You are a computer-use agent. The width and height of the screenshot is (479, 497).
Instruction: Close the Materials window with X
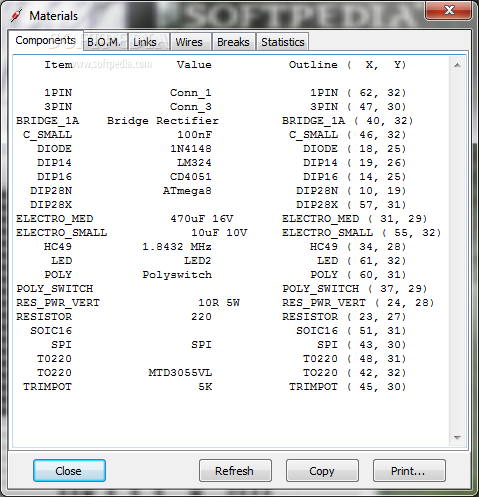[449, 10]
